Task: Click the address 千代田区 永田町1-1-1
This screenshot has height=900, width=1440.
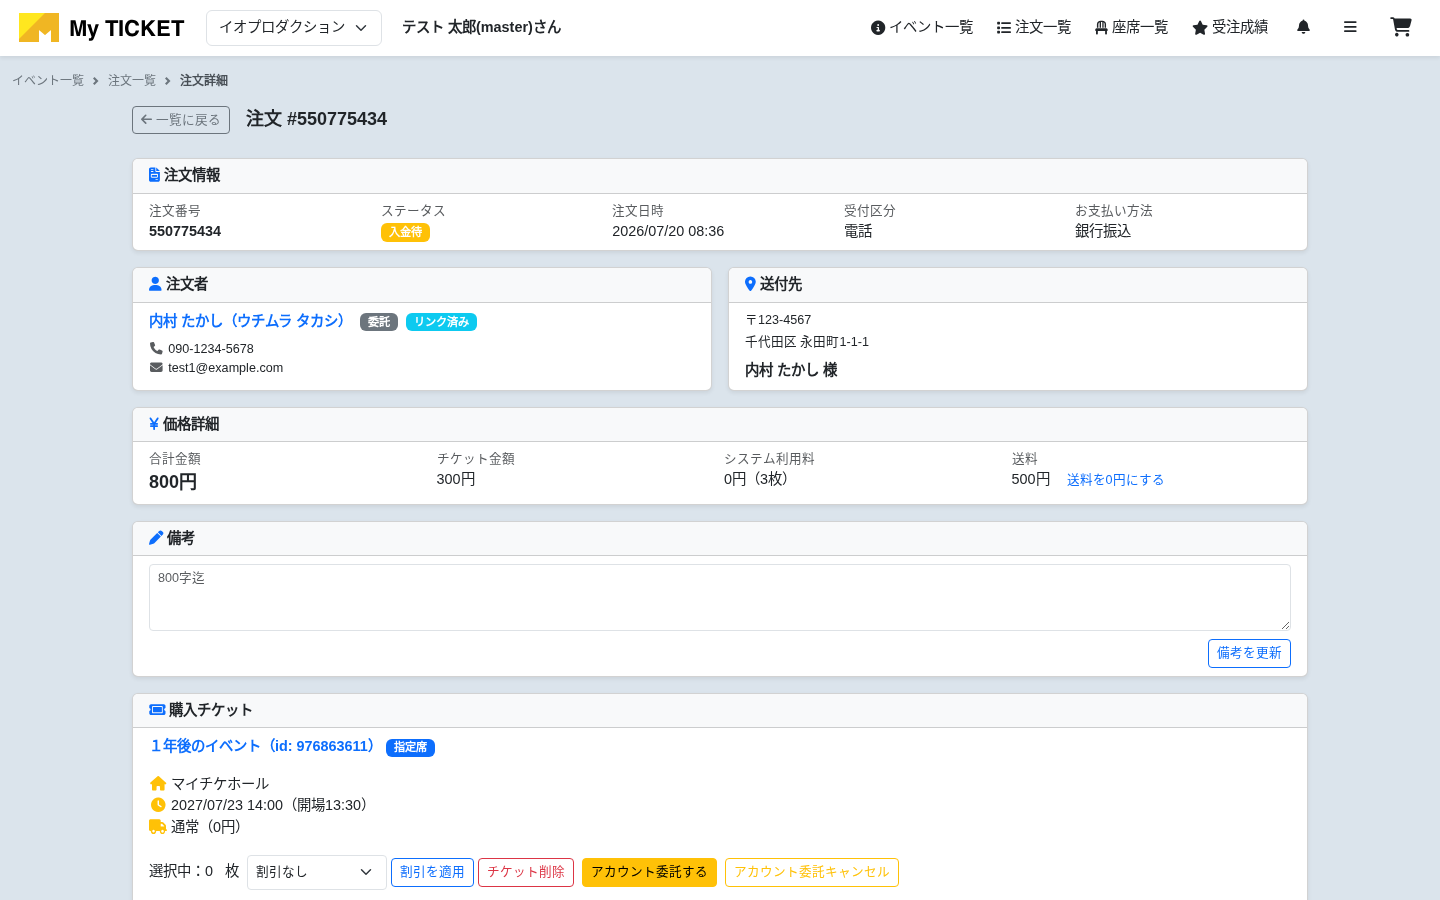Action: pos(807,342)
